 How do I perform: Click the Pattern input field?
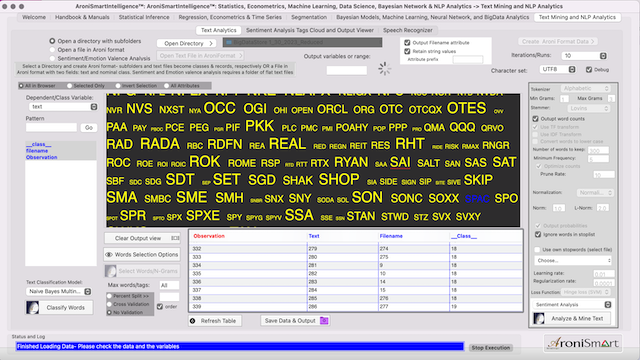tap(51, 127)
